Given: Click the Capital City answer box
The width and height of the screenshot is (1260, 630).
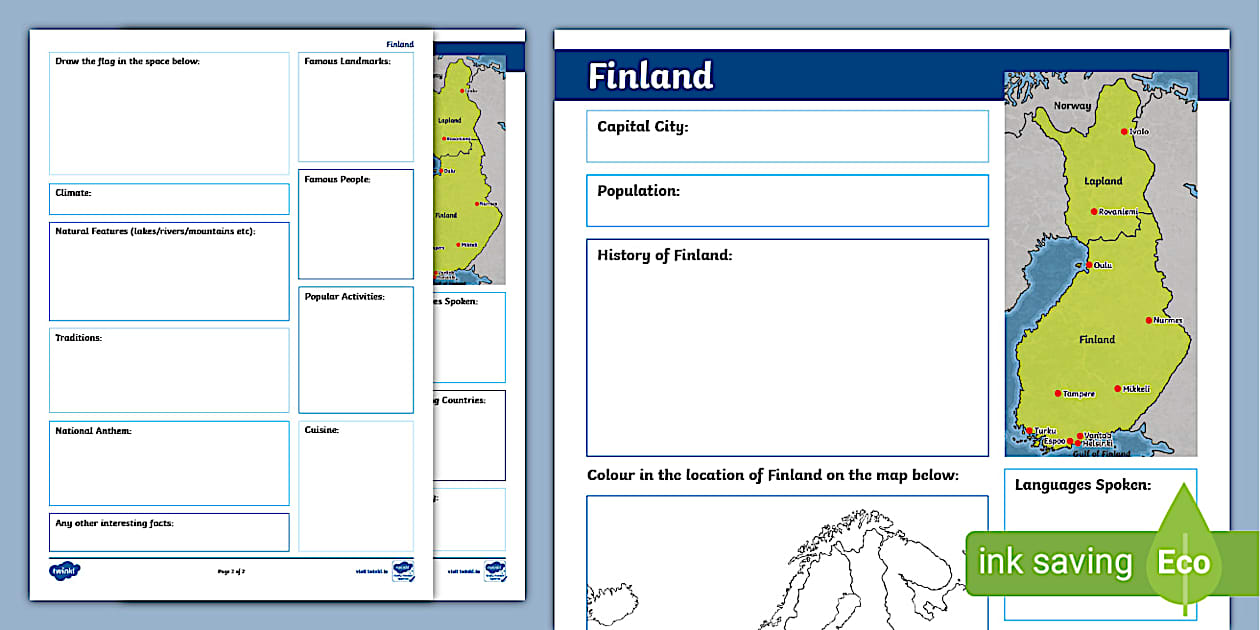Looking at the screenshot, I should (x=787, y=135).
